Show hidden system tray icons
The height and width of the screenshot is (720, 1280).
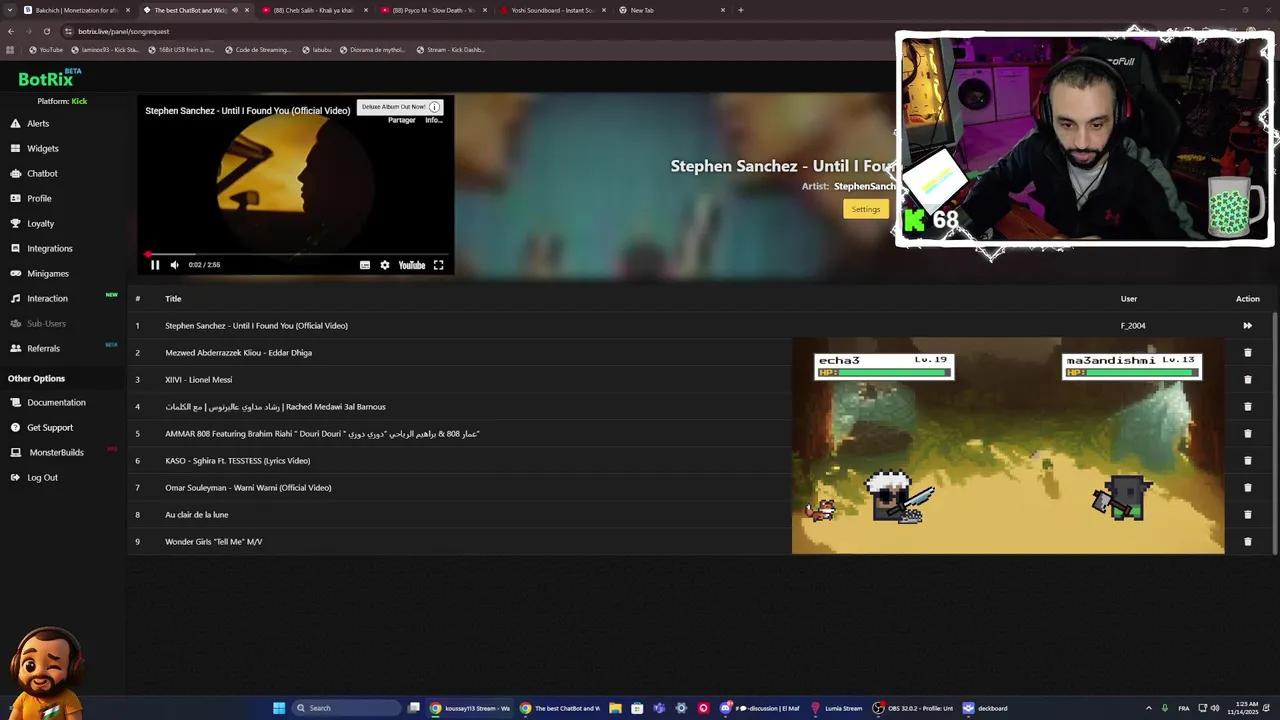point(1148,708)
